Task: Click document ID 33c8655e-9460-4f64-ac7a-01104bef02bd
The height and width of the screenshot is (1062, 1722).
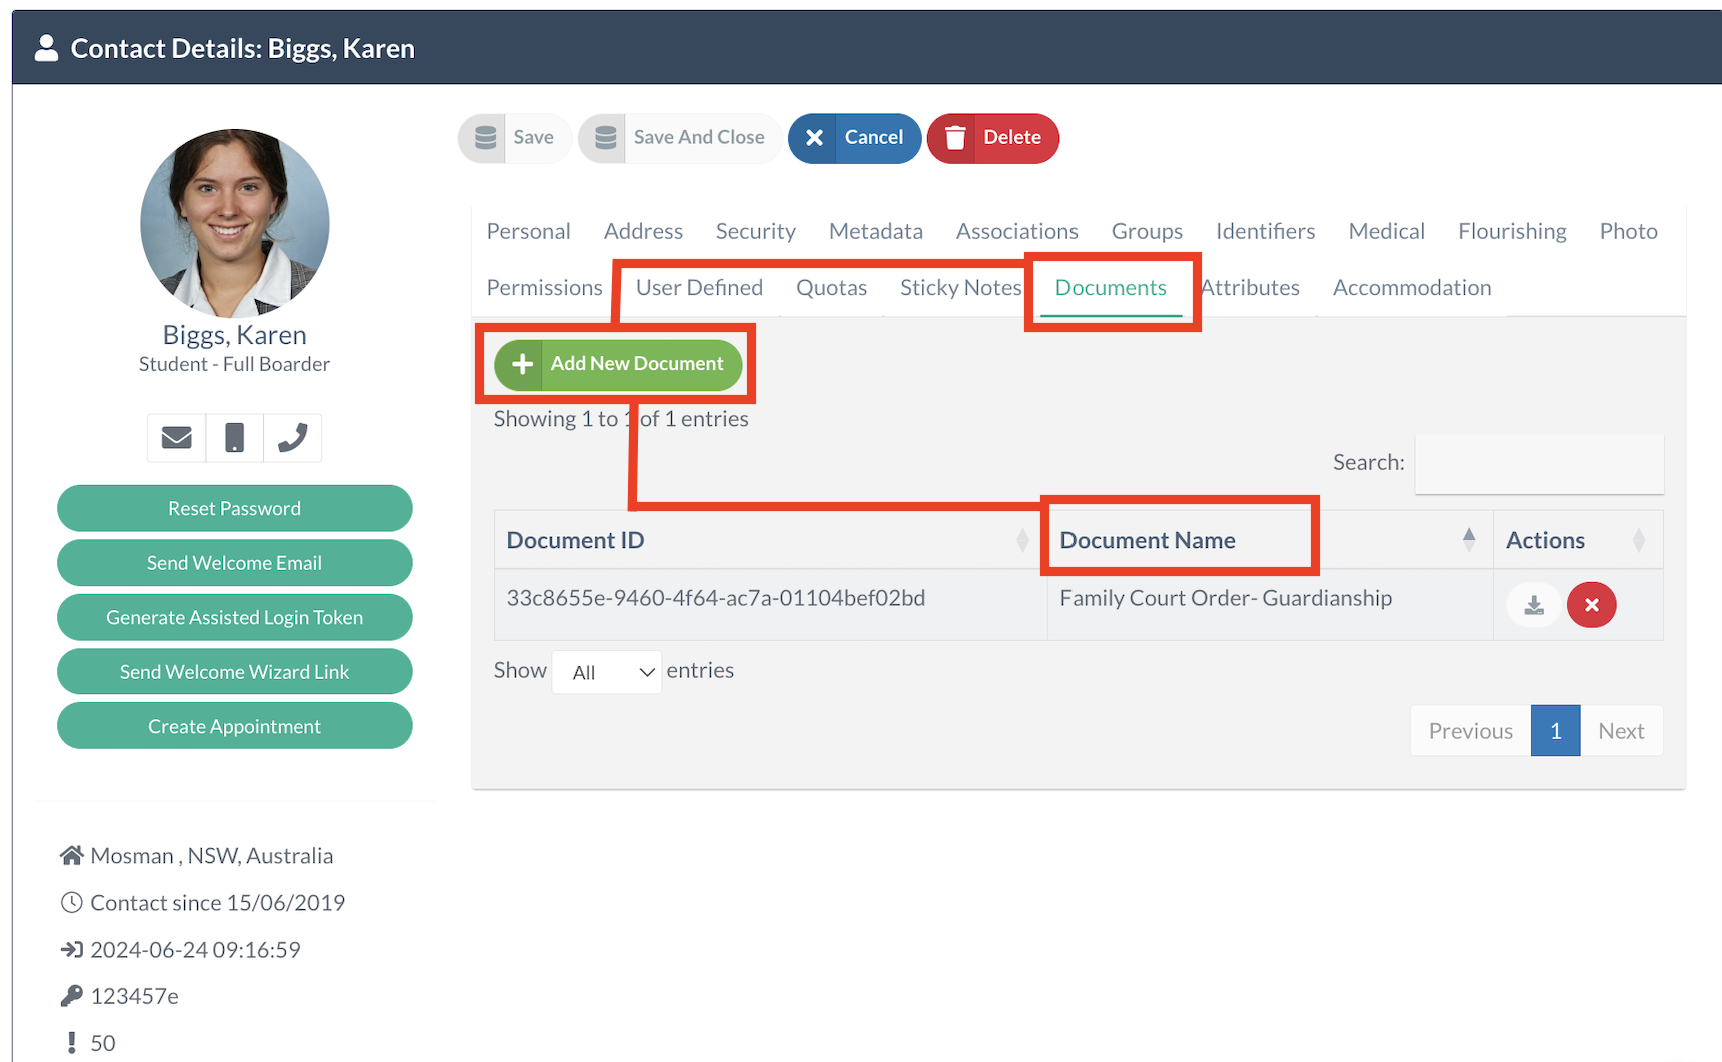Action: click(716, 598)
